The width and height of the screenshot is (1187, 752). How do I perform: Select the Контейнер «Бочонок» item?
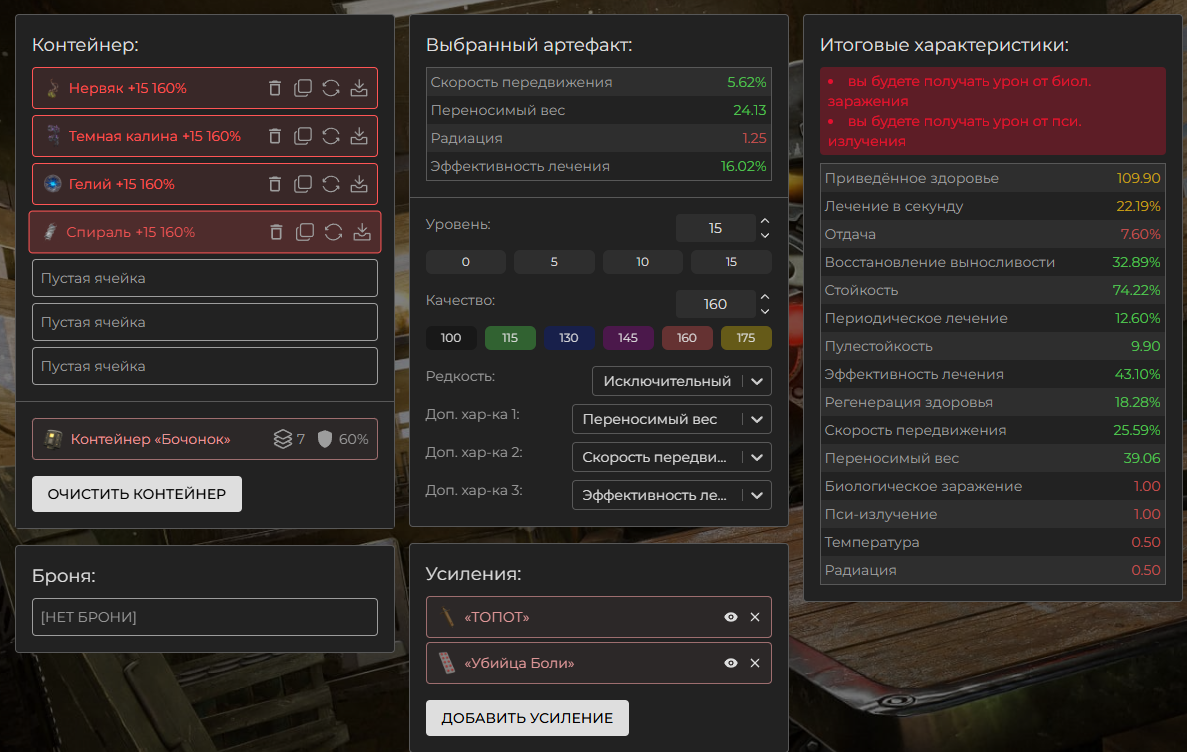pos(150,439)
